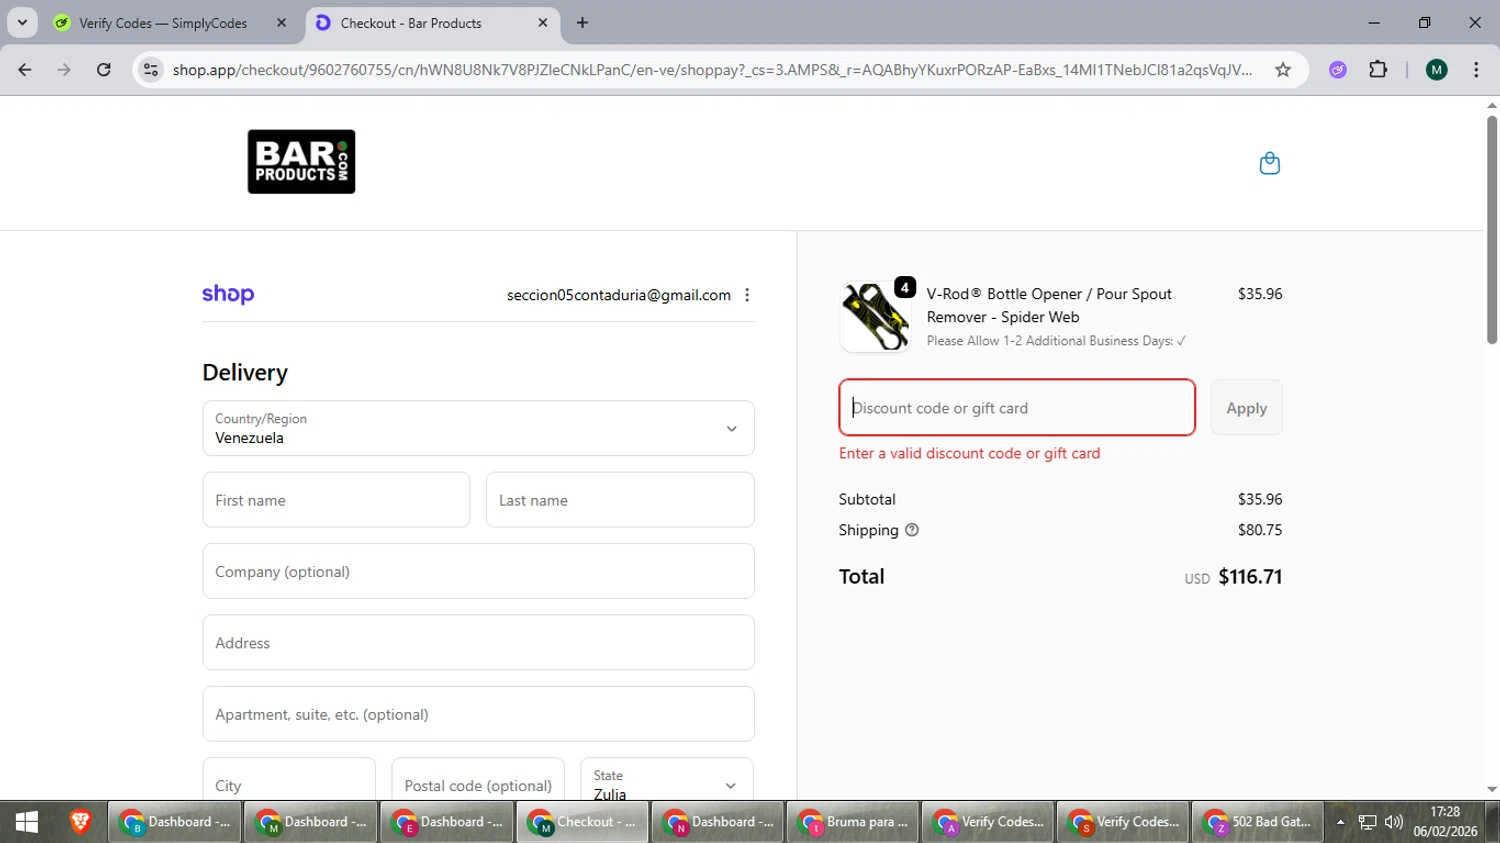Launch Brave browser from the taskbar

[80, 822]
